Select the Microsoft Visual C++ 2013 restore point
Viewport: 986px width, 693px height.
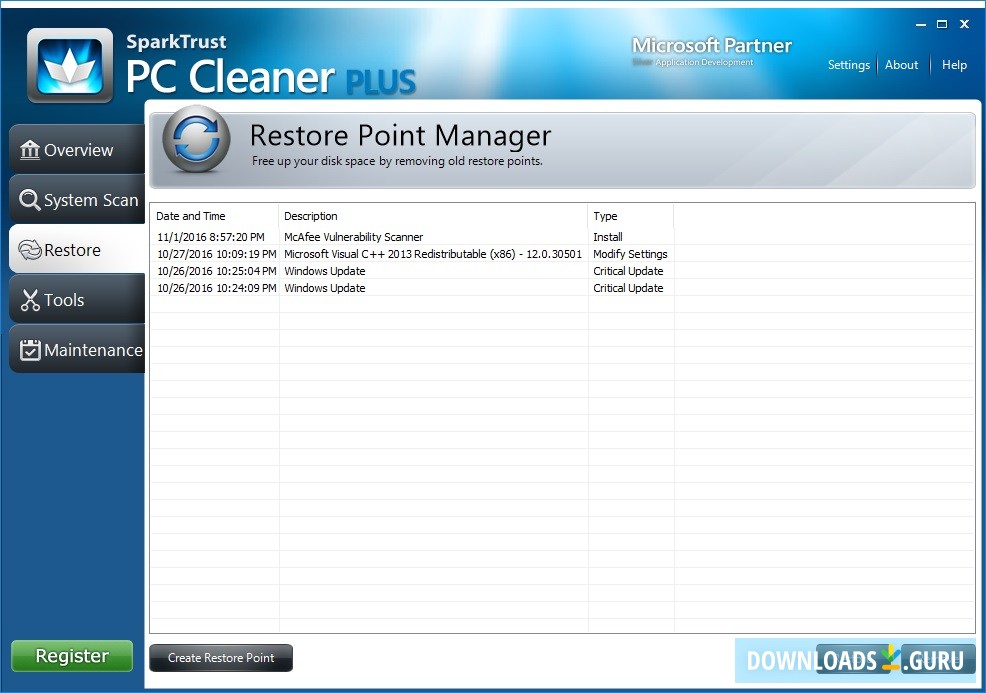[x=433, y=254]
